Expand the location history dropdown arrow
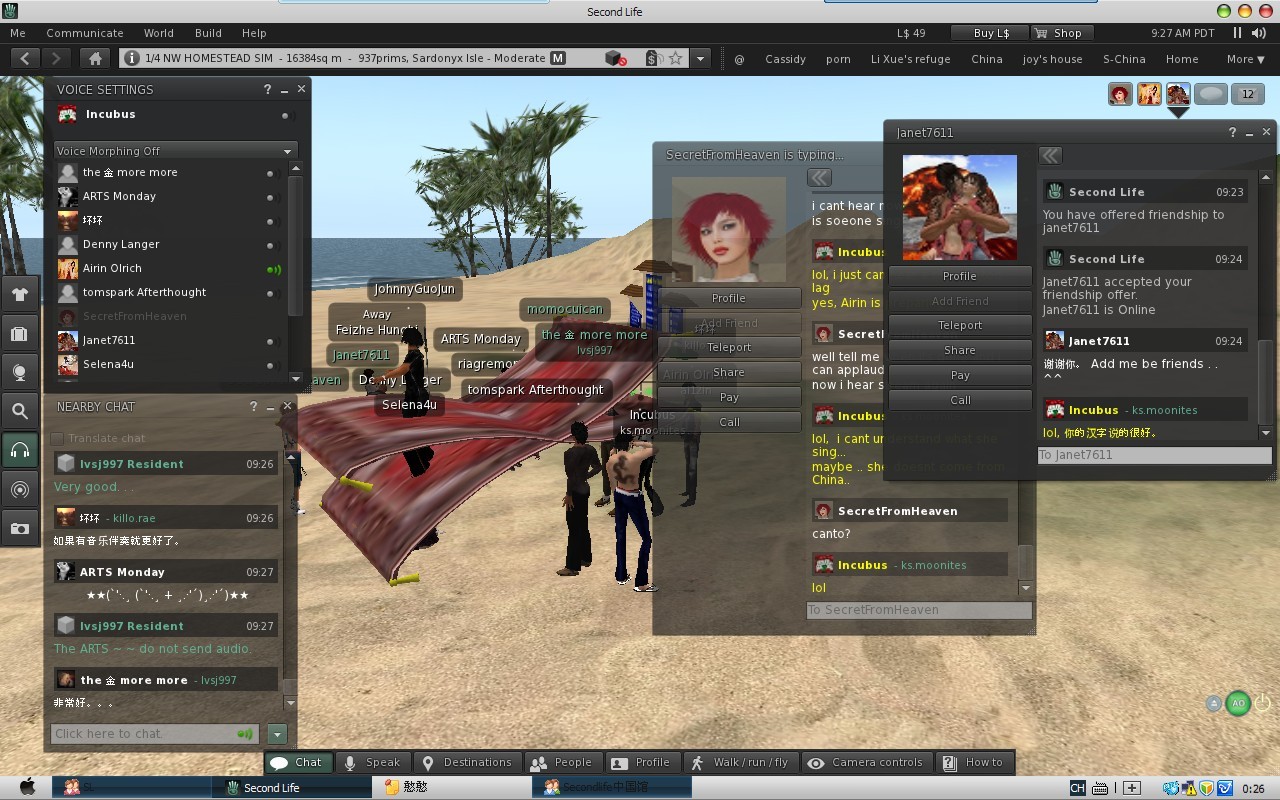 700,59
